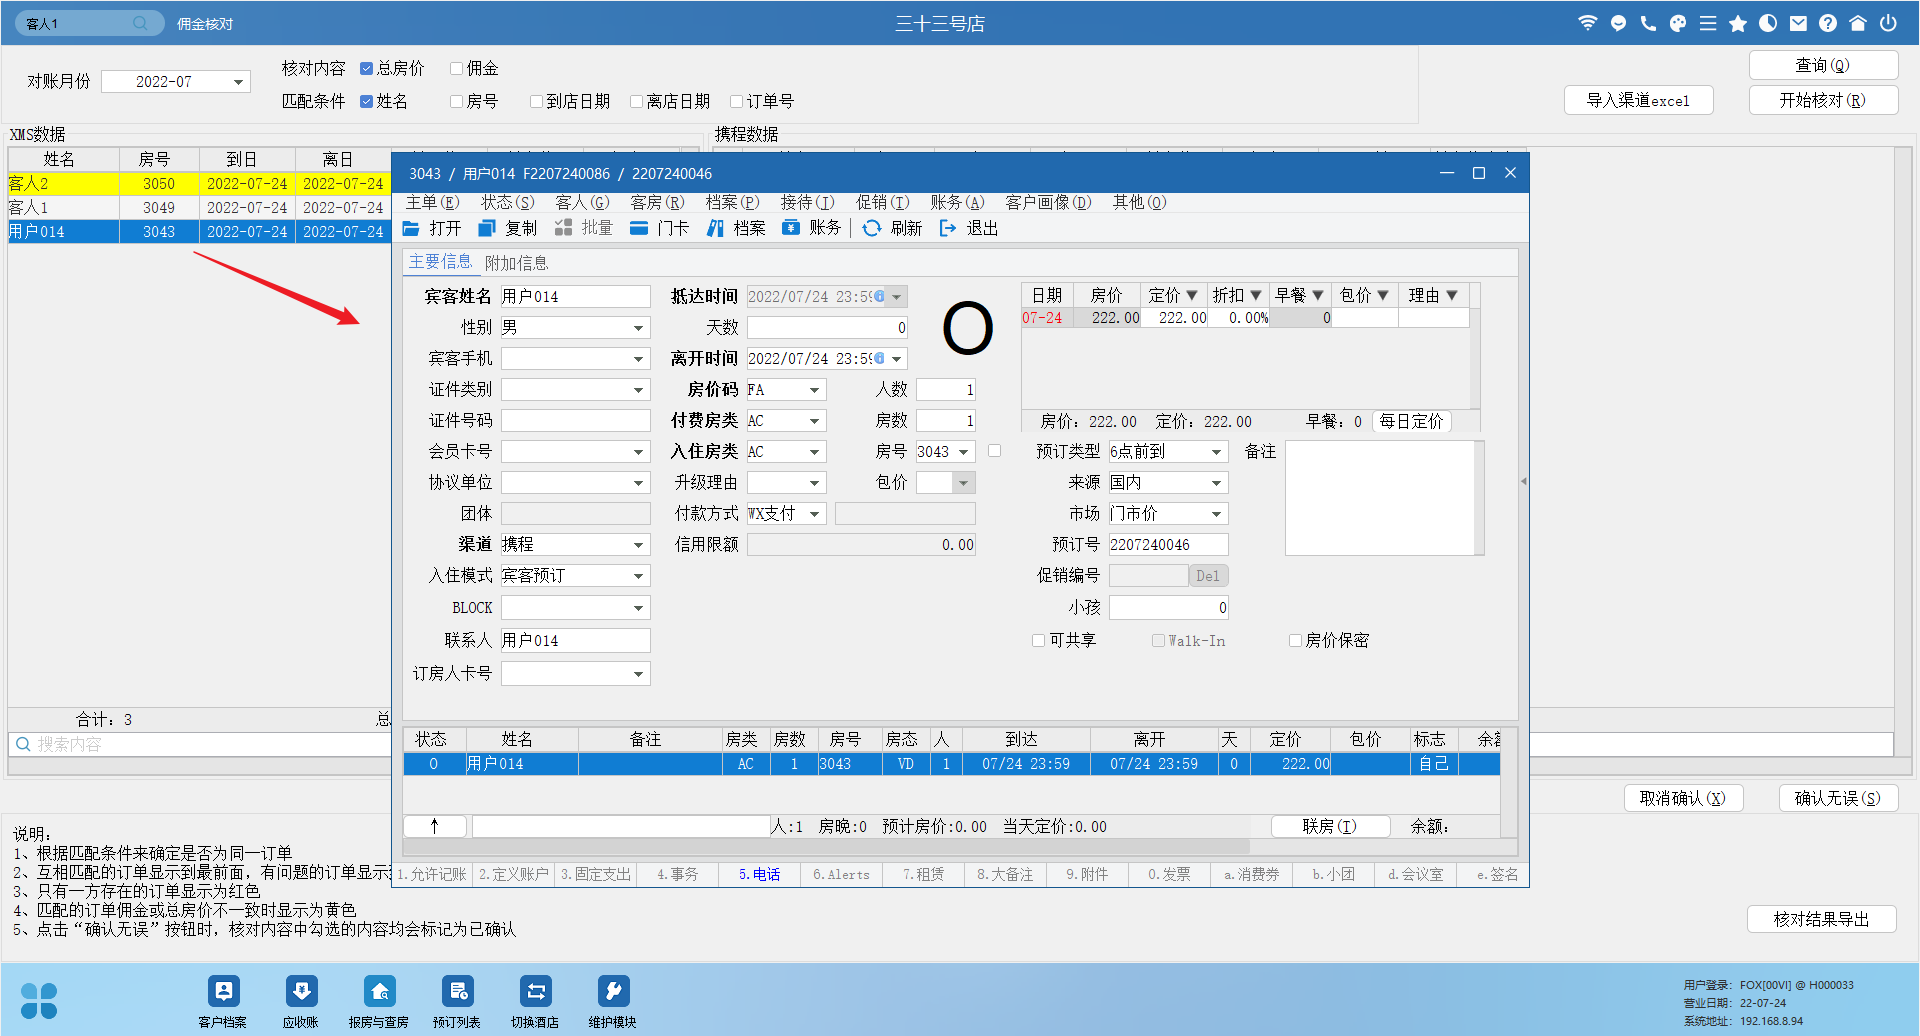Click the 复制 copy toolbar button
The width and height of the screenshot is (1920, 1036).
[x=508, y=228]
